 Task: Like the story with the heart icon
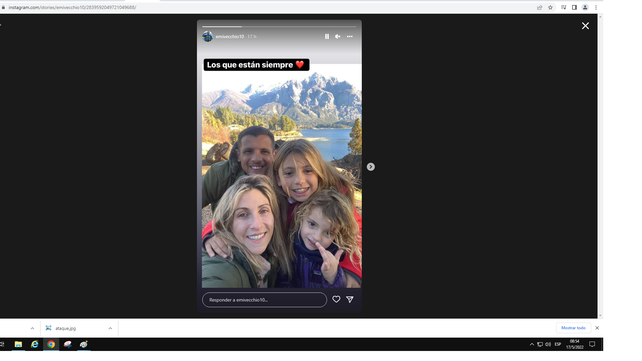(x=336, y=300)
